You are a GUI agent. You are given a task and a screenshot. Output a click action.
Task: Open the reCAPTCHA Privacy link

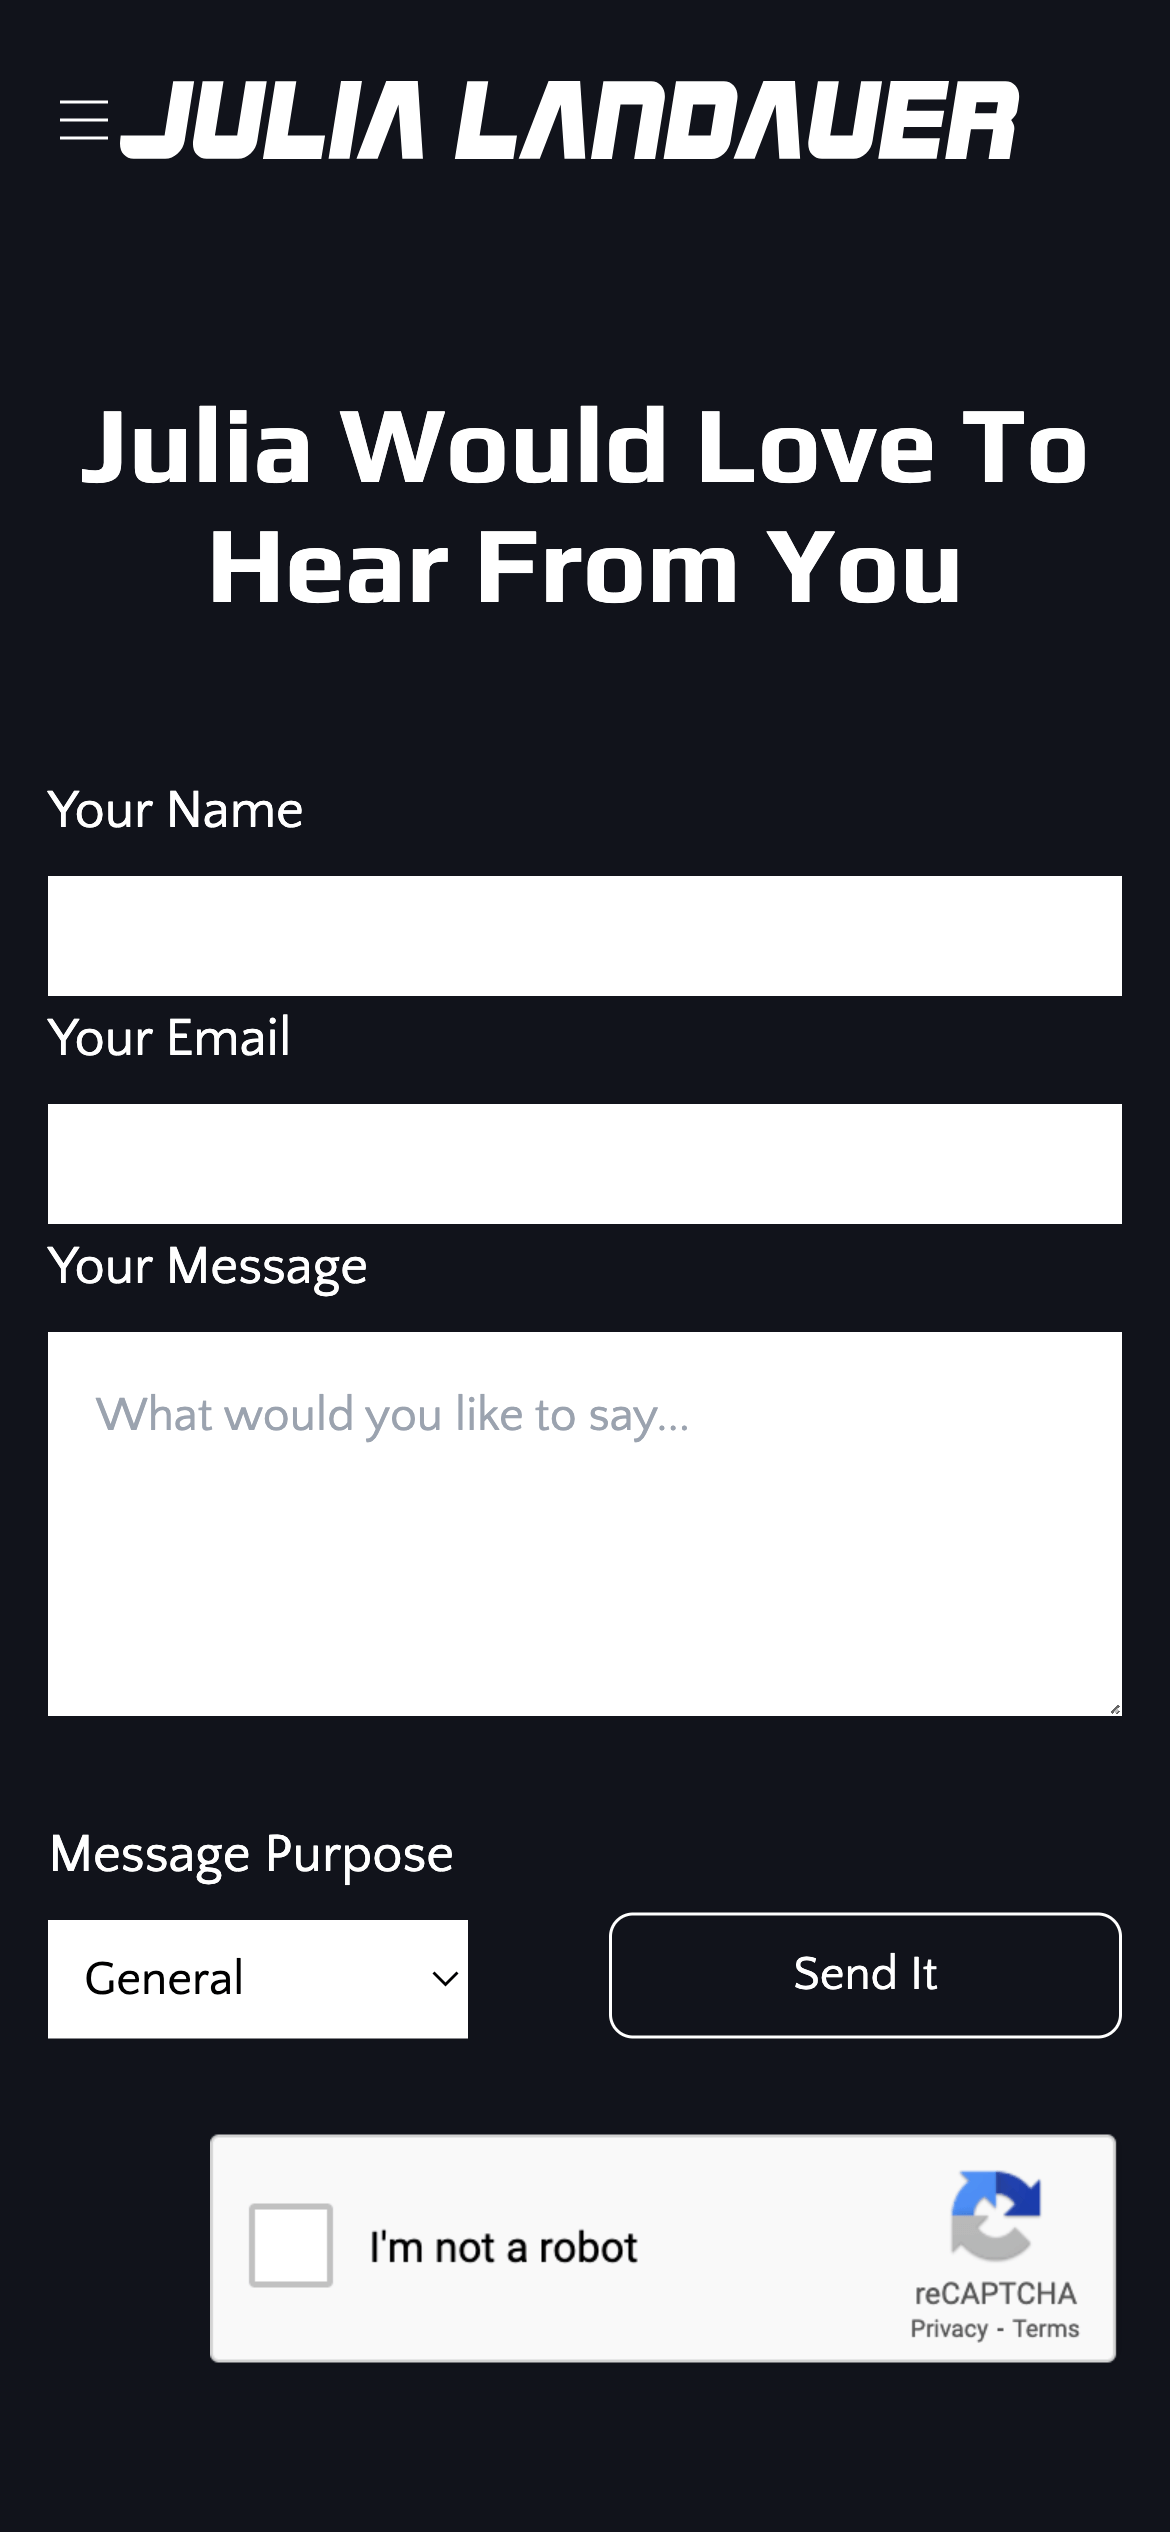coord(948,2329)
